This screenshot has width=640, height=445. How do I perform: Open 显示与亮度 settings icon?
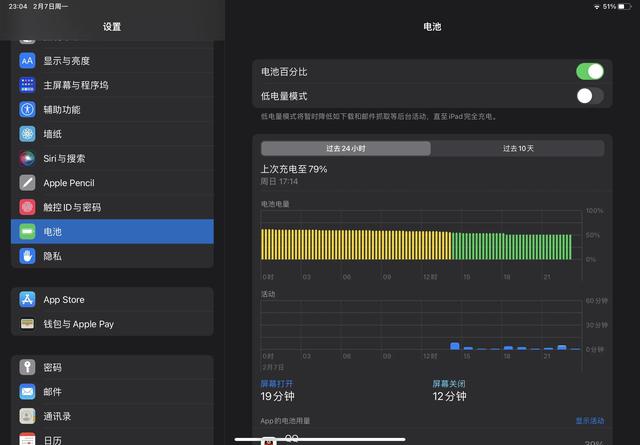(27, 61)
